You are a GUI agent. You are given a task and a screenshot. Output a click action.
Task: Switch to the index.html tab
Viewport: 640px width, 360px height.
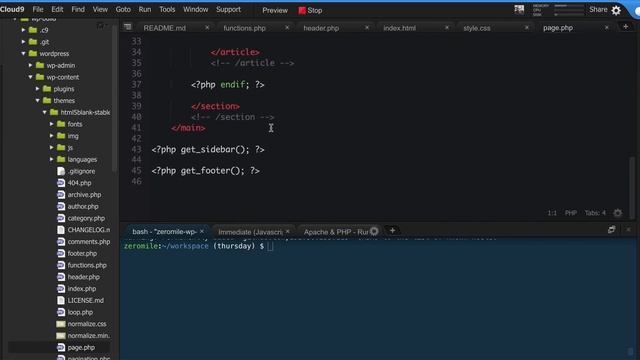pos(400,28)
